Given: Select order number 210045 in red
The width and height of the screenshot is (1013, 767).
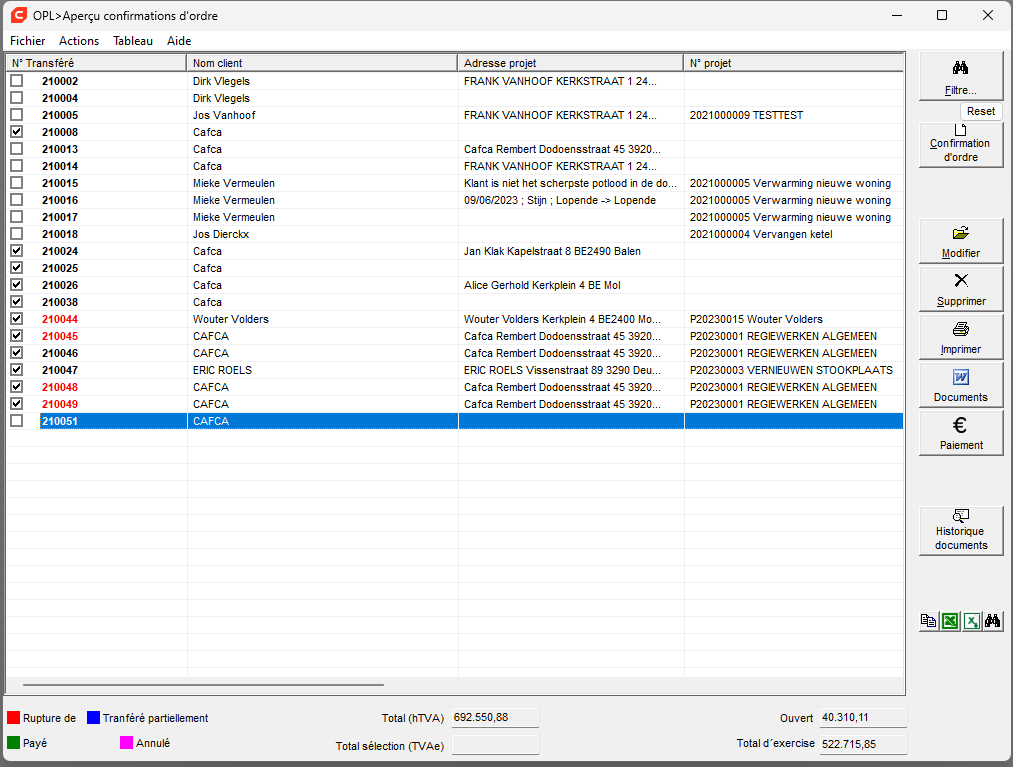Looking at the screenshot, I should 60,336.
